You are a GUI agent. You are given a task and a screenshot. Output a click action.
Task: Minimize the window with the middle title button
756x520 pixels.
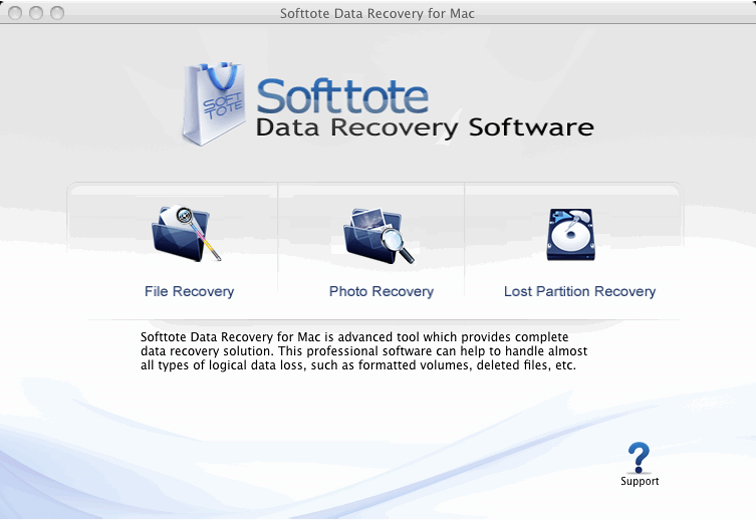(36, 13)
